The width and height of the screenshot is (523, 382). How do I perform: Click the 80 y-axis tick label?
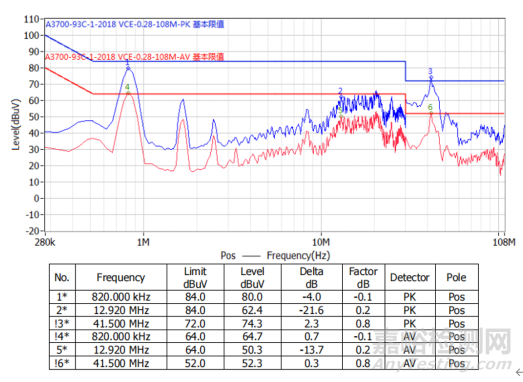coord(34,68)
